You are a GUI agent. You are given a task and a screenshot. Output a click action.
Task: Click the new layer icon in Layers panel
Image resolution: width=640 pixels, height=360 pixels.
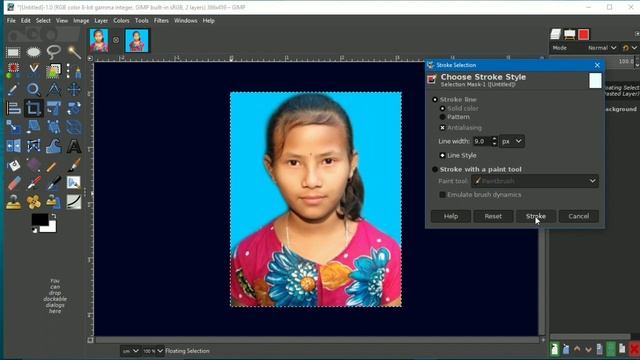tap(554, 349)
